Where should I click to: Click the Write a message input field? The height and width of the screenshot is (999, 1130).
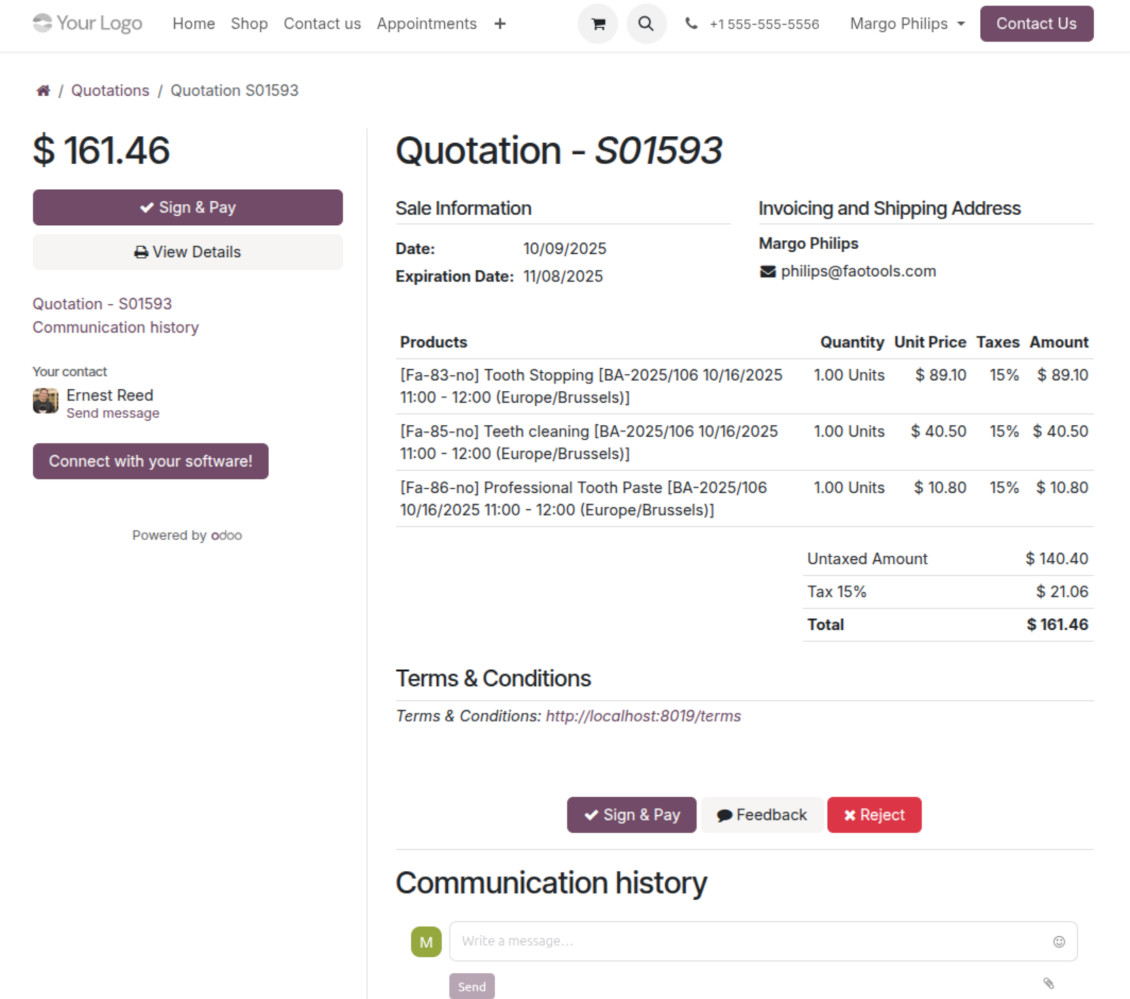click(x=750, y=941)
